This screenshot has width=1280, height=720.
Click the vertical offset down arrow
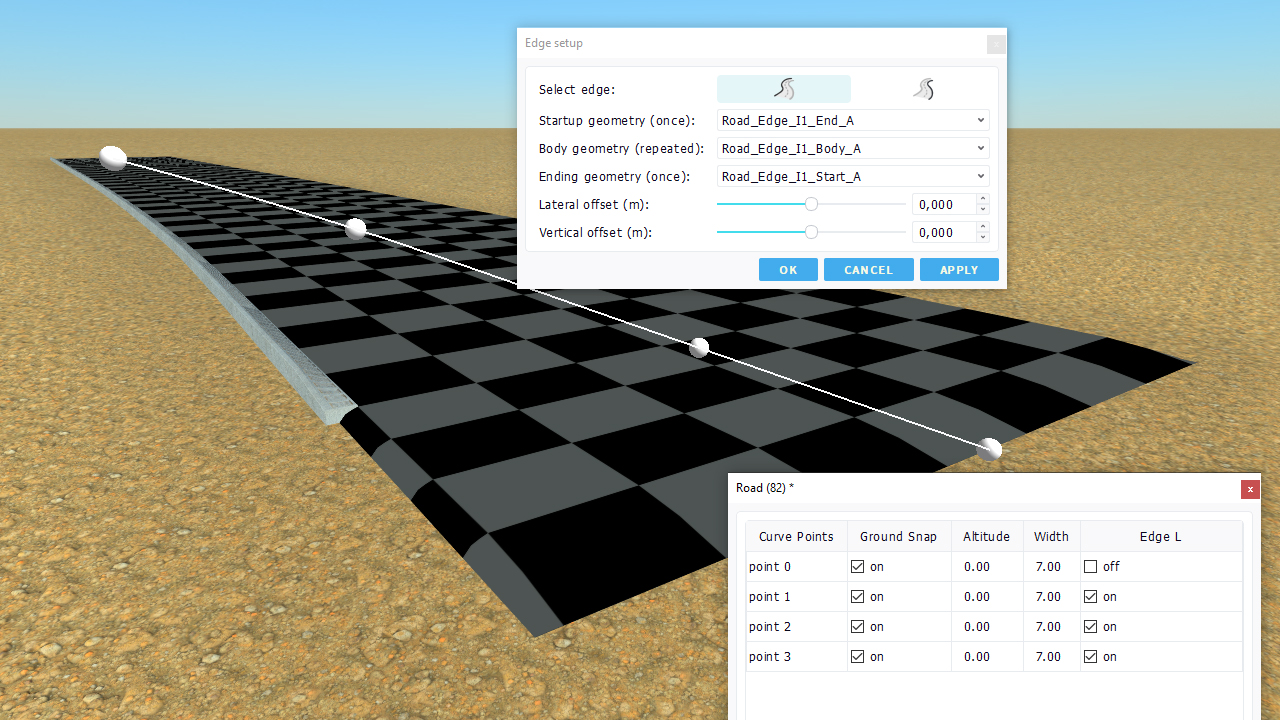[x=983, y=237]
